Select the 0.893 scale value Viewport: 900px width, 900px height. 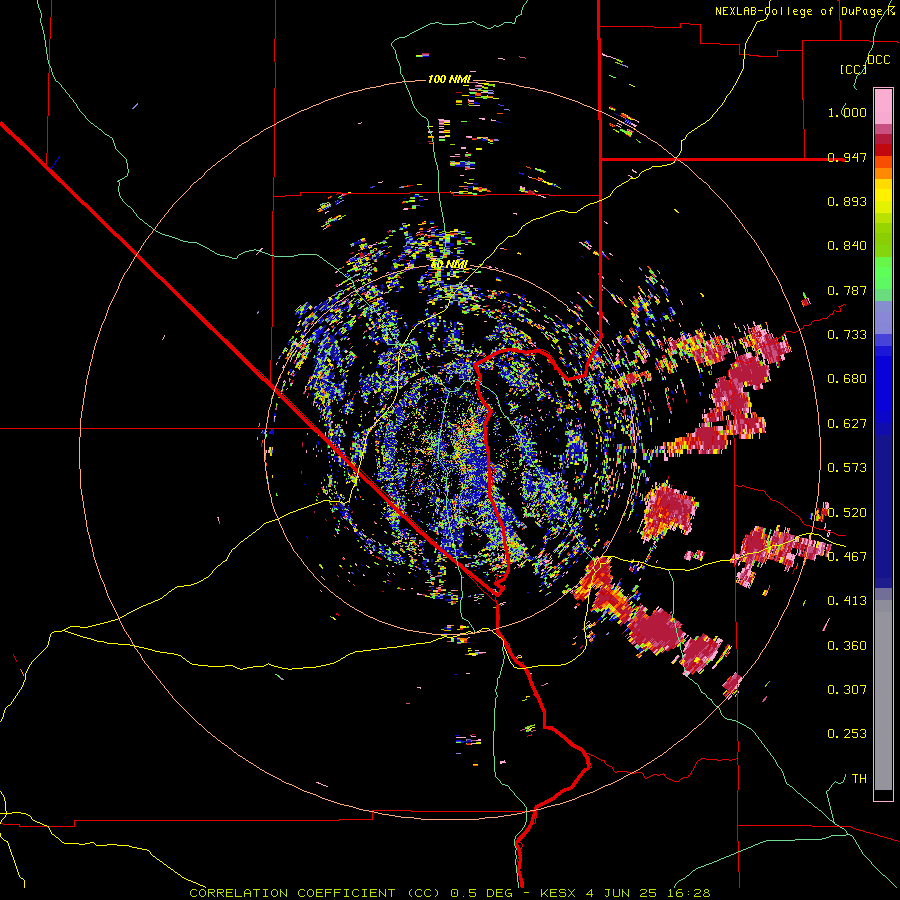coord(847,201)
